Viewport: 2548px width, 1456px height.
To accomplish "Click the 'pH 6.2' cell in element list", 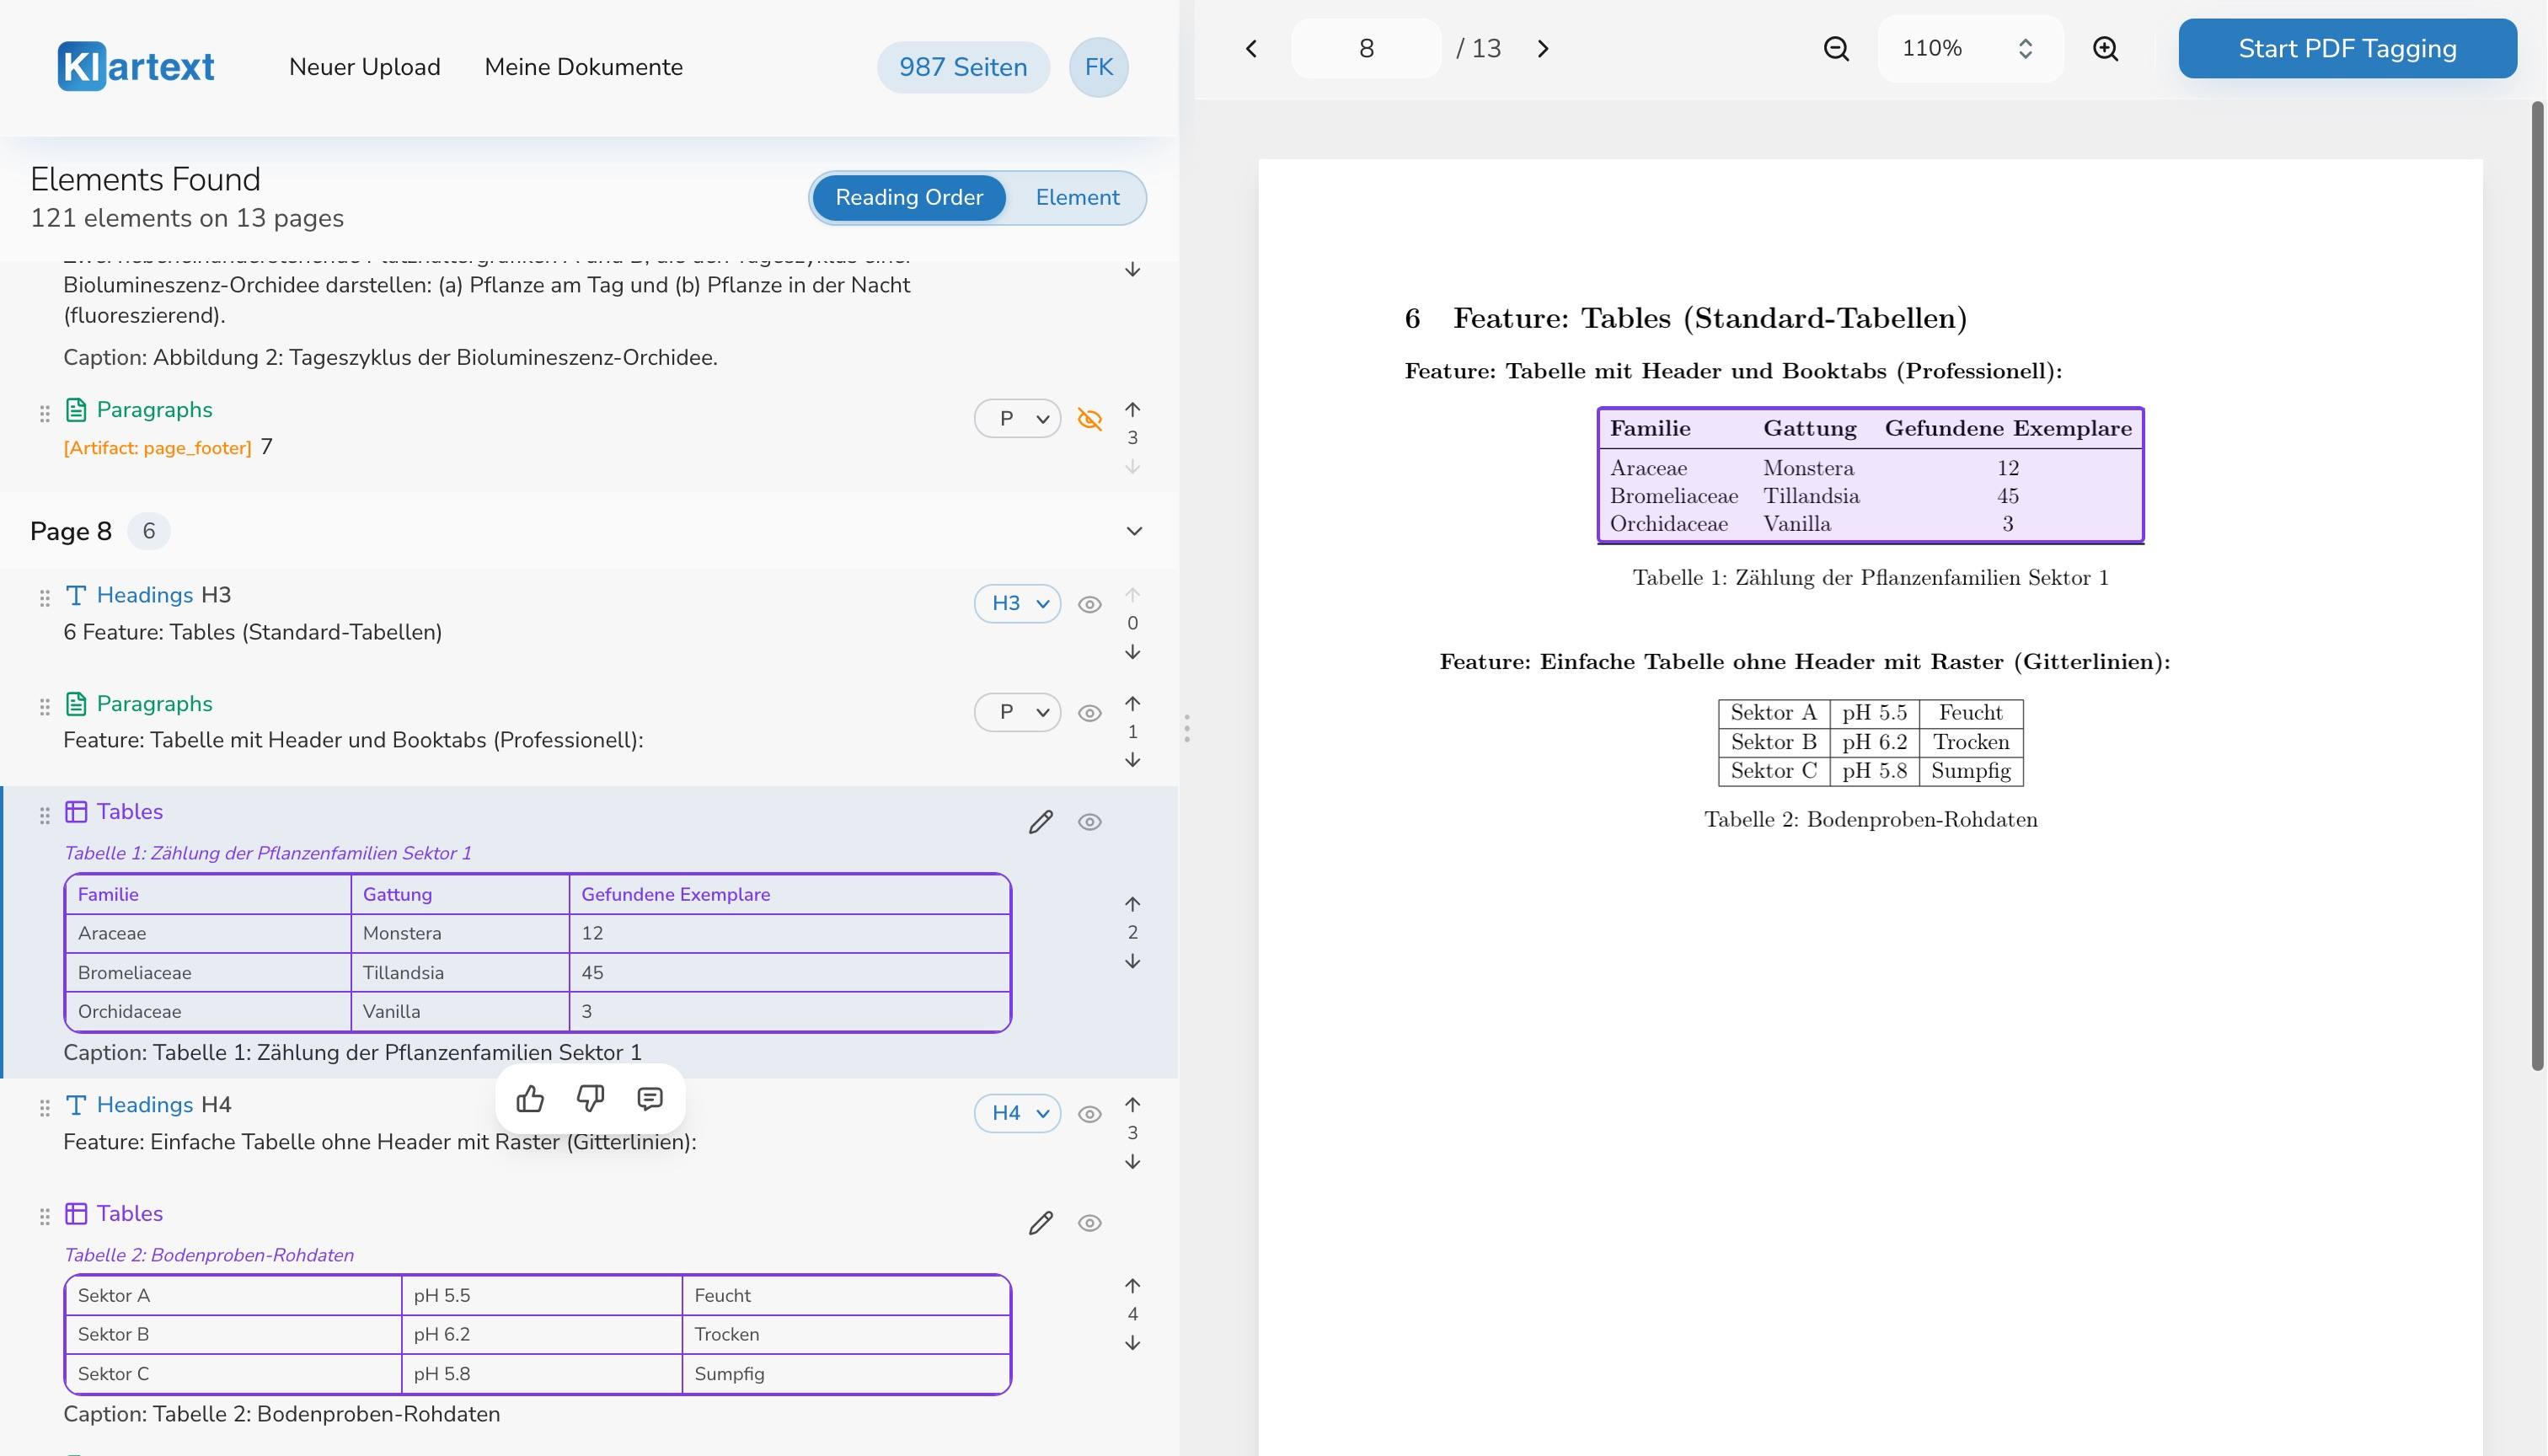I will click(541, 1334).
